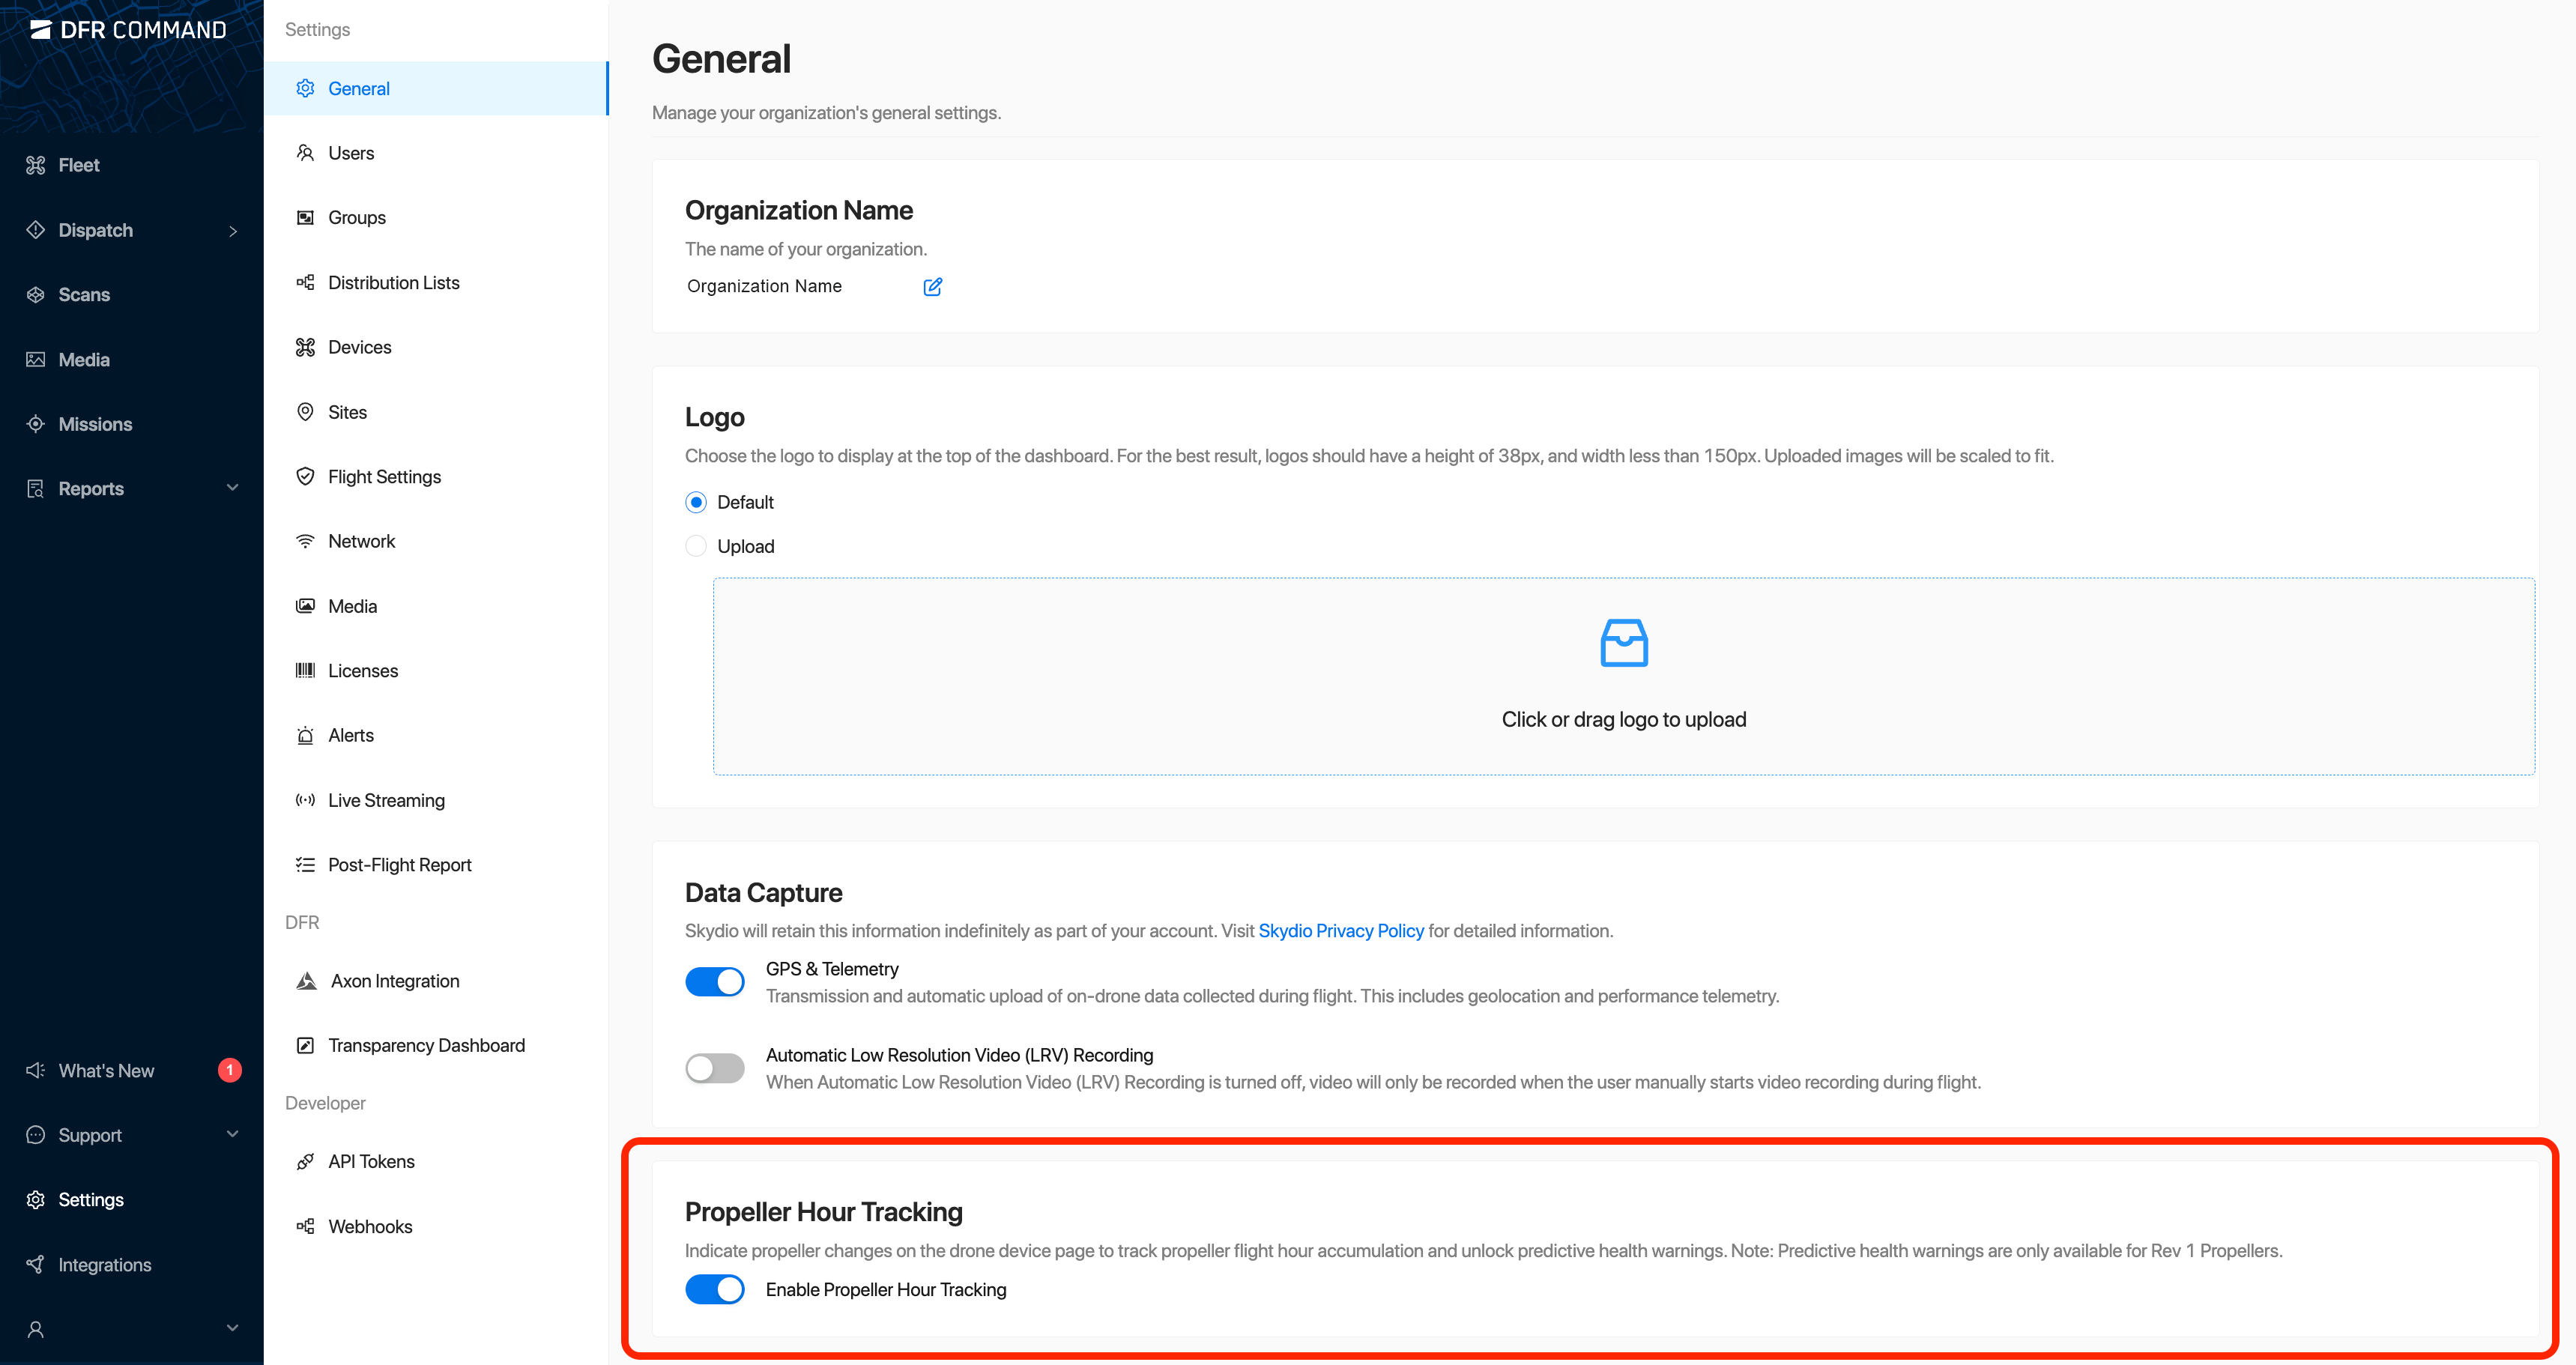Click the red notification badge on What's New
This screenshot has width=2576, height=1365.
click(x=229, y=1070)
